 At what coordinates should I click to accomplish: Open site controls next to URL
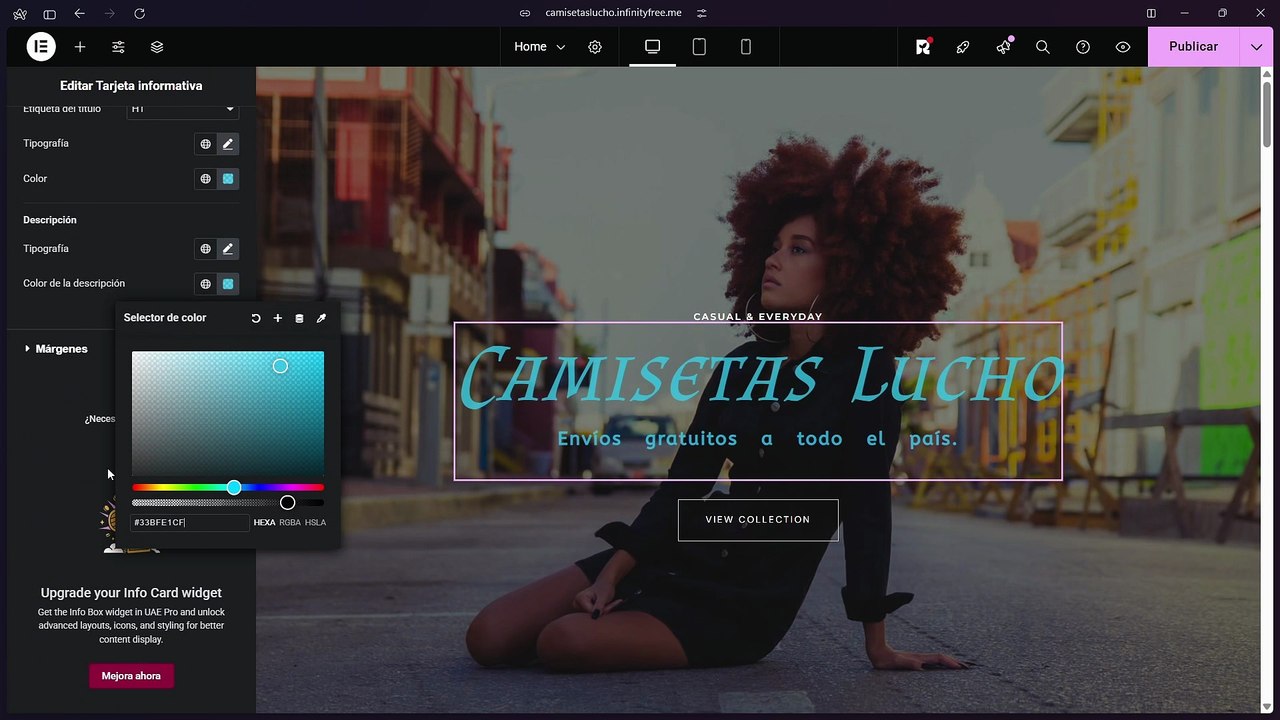click(702, 13)
